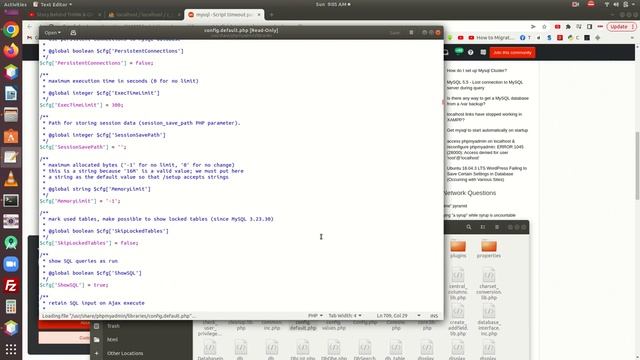Open system status menu in top bar
This screenshot has width=640, height=360.
pyautogui.click(x=620, y=4)
